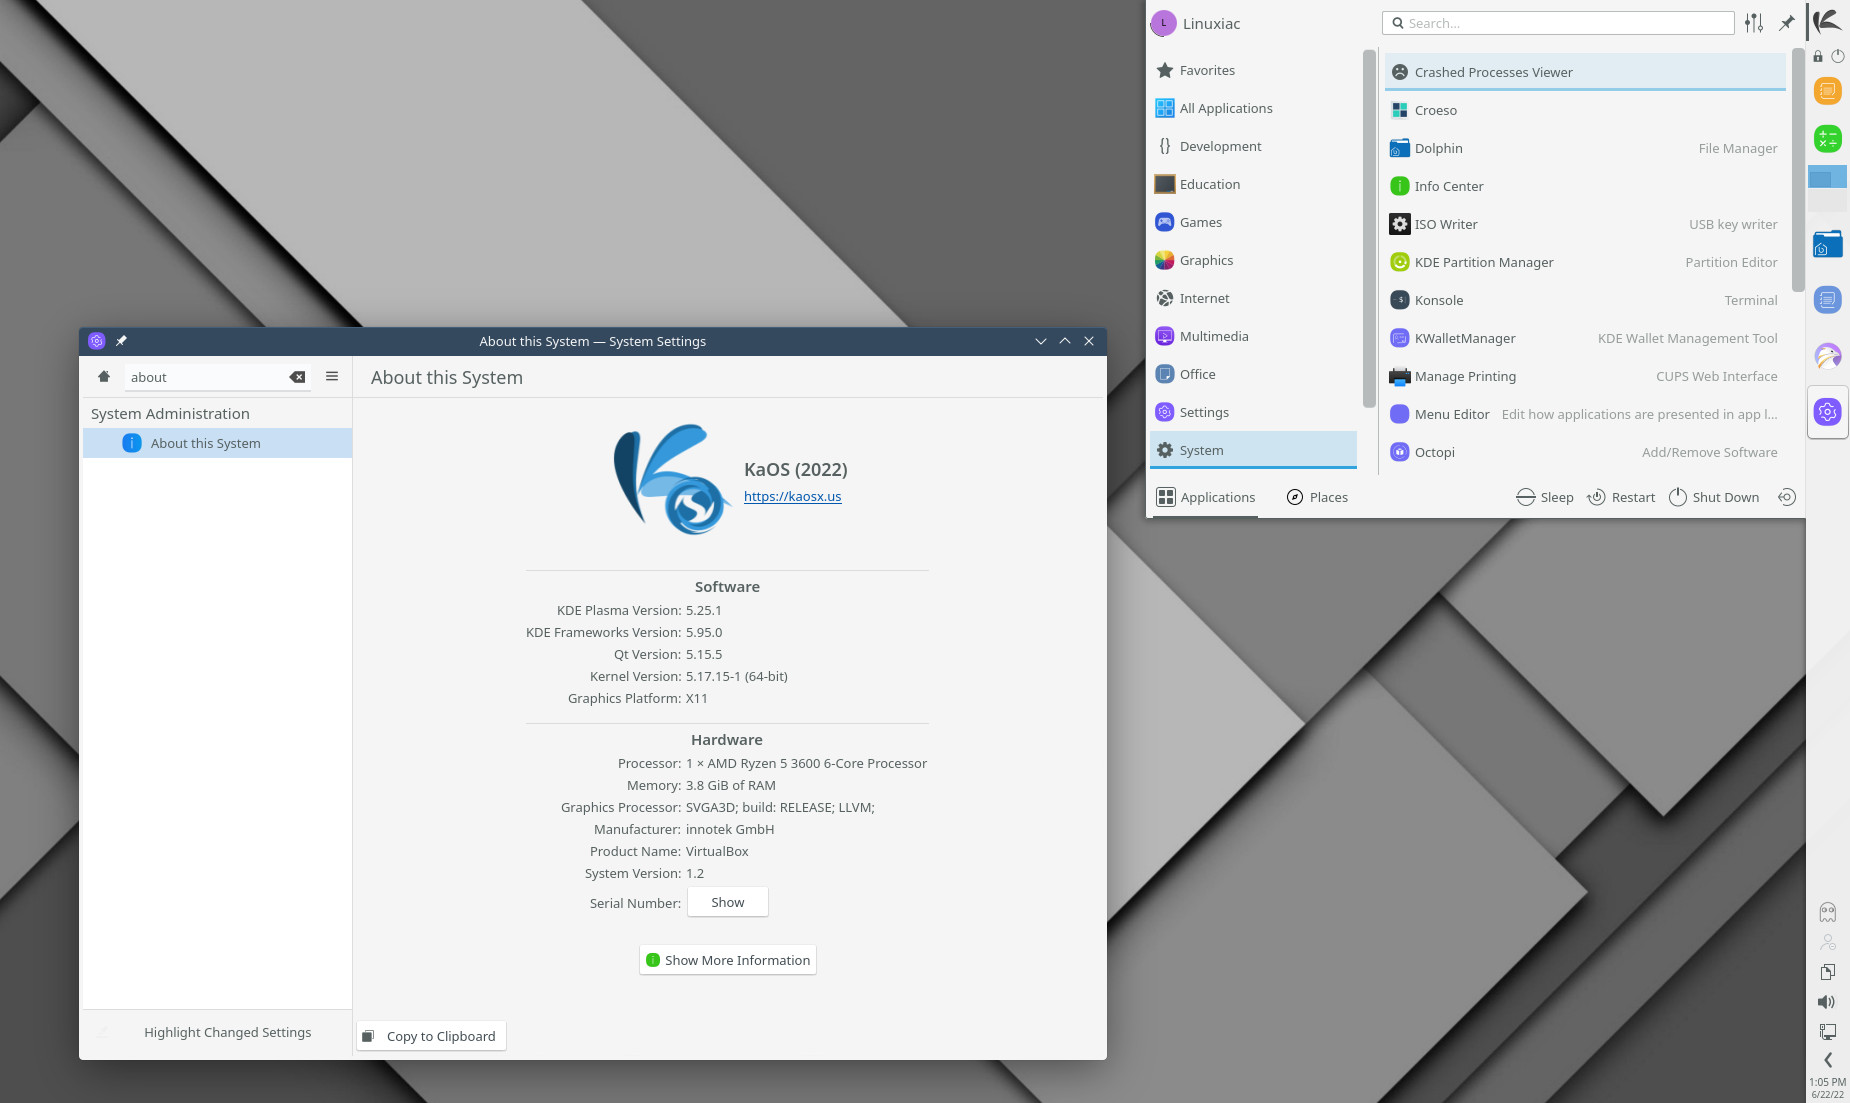
Task: Open the Dolphin file manager panel icon
Action: [x=1828, y=244]
